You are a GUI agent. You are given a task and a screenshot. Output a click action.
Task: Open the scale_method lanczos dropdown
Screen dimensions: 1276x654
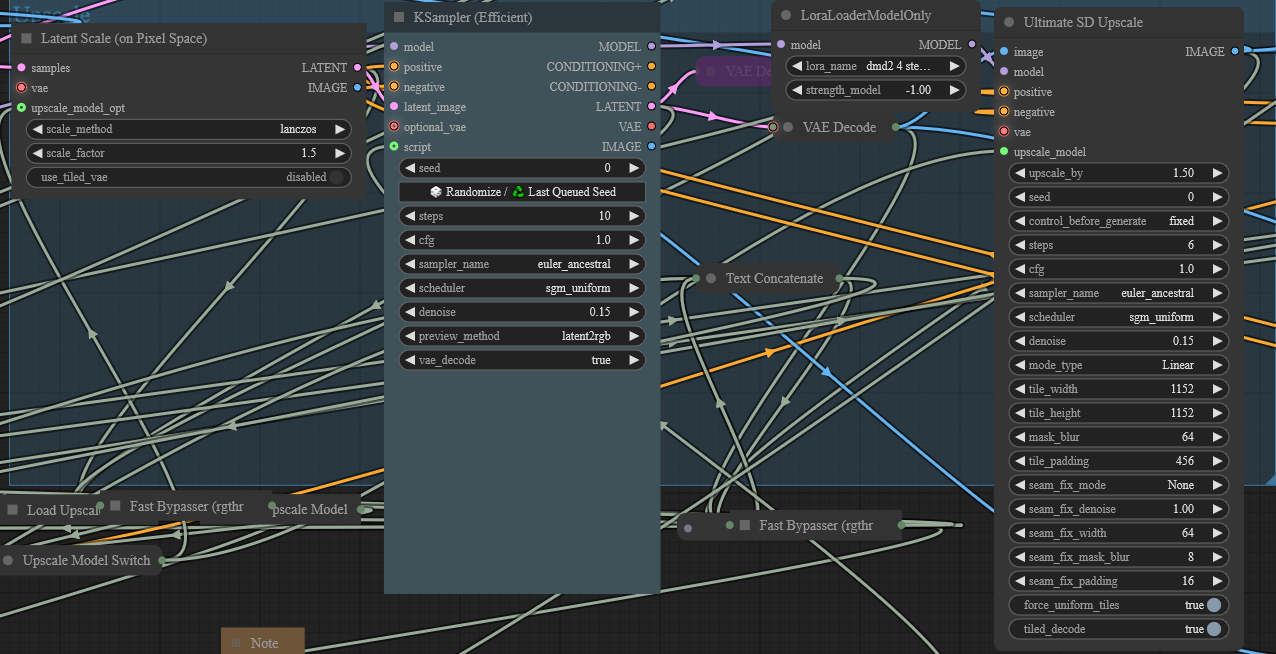pyautogui.click(x=188, y=129)
